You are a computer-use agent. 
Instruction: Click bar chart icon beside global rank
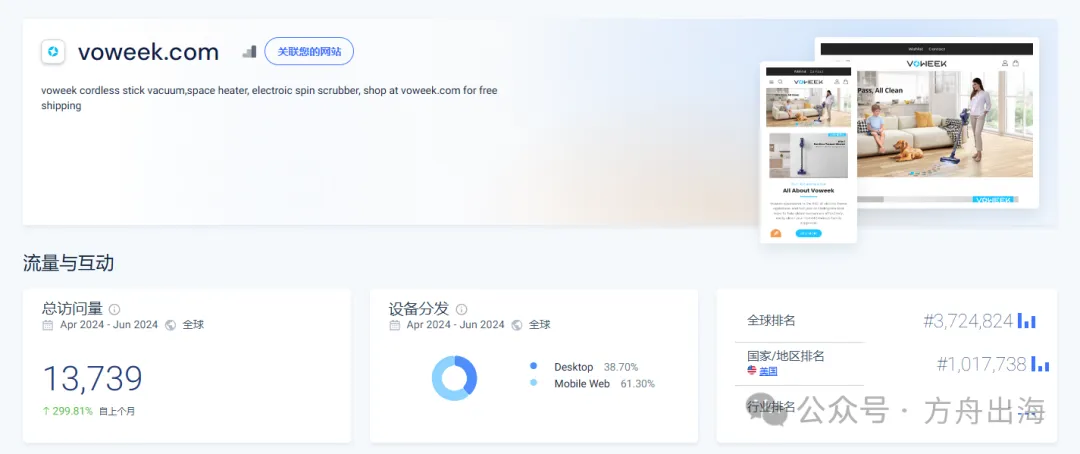click(x=1027, y=320)
